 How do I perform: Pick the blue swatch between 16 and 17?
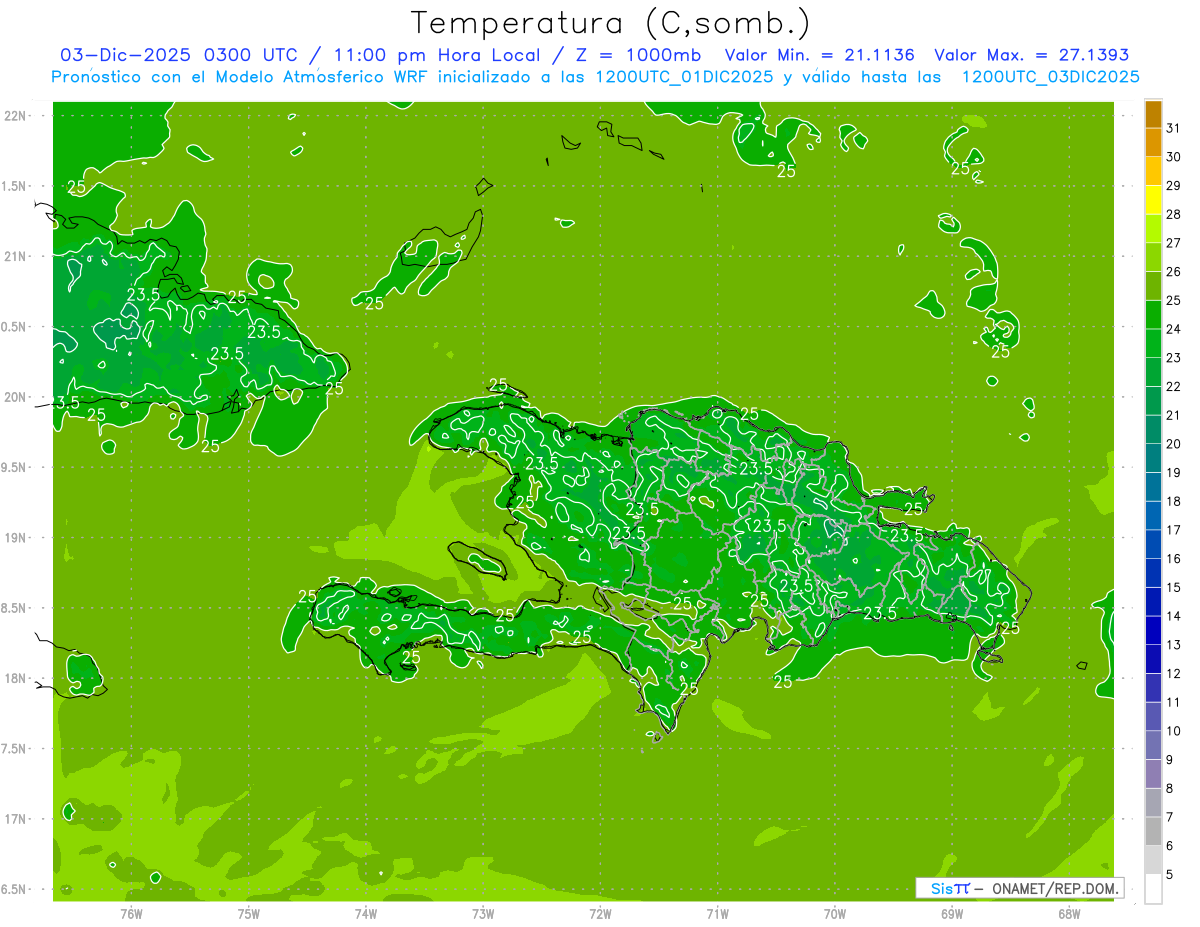[x=1153, y=544]
